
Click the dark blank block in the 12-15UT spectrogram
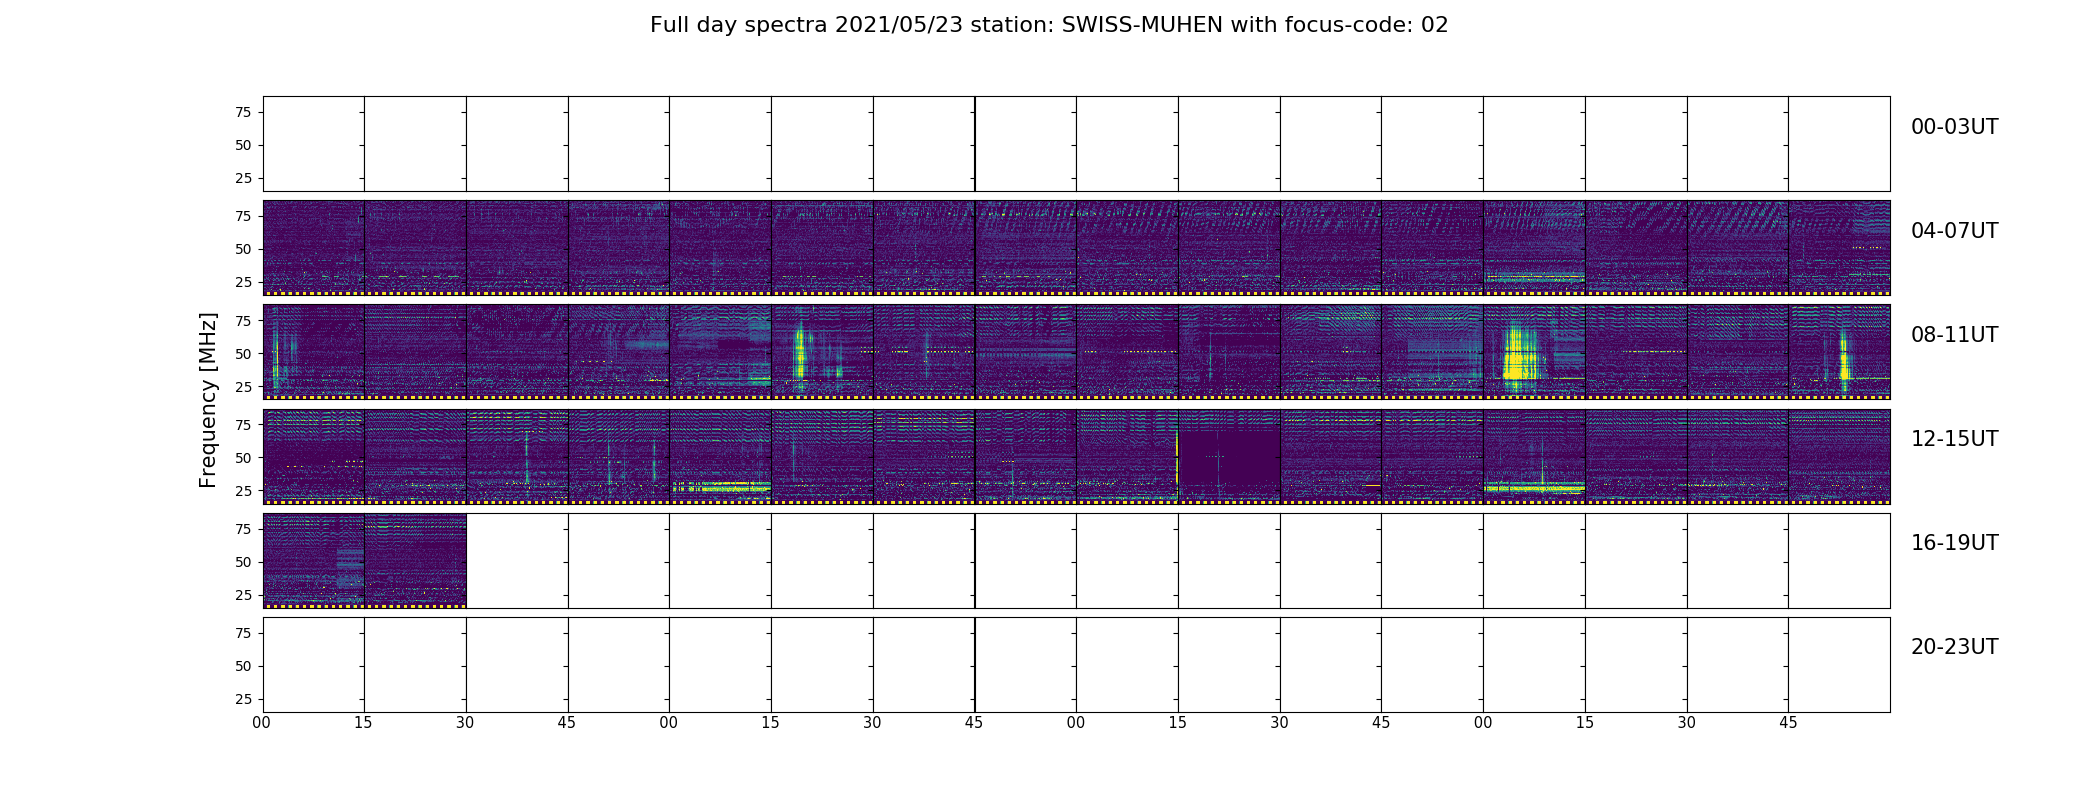[x=1230, y=458]
